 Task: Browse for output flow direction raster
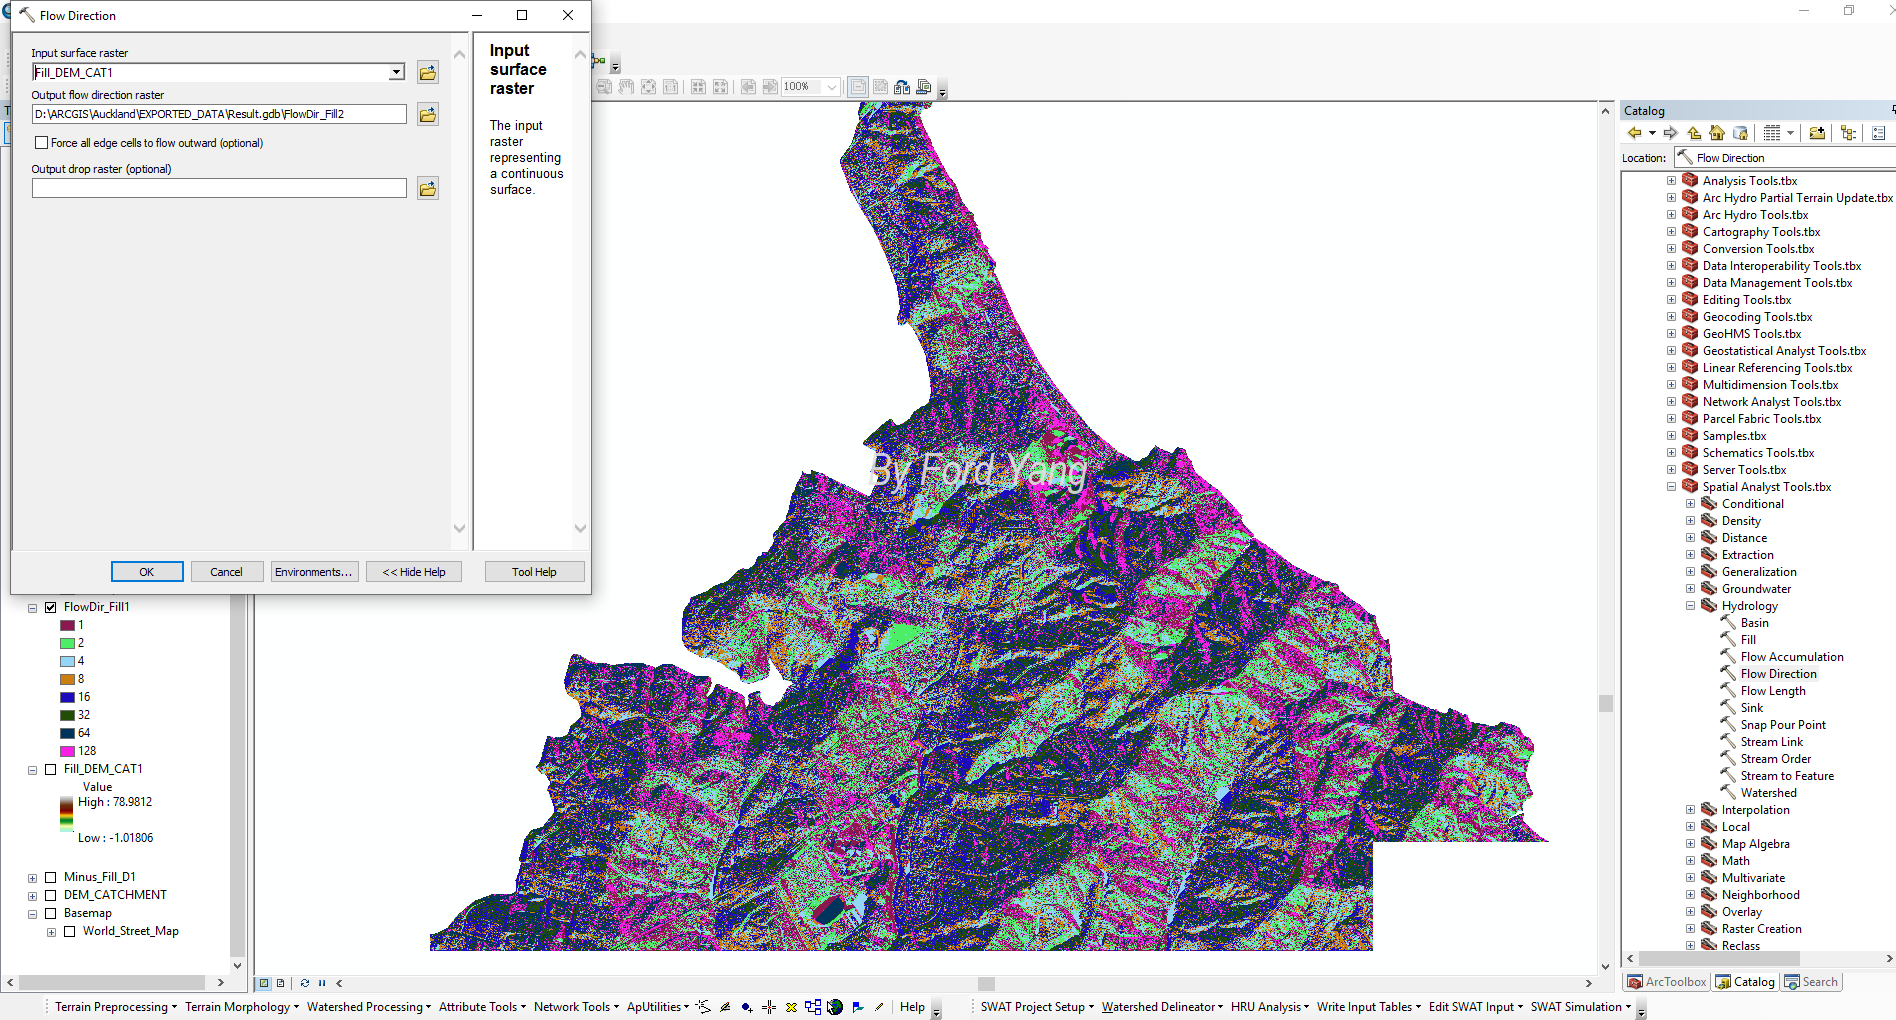pyautogui.click(x=428, y=114)
